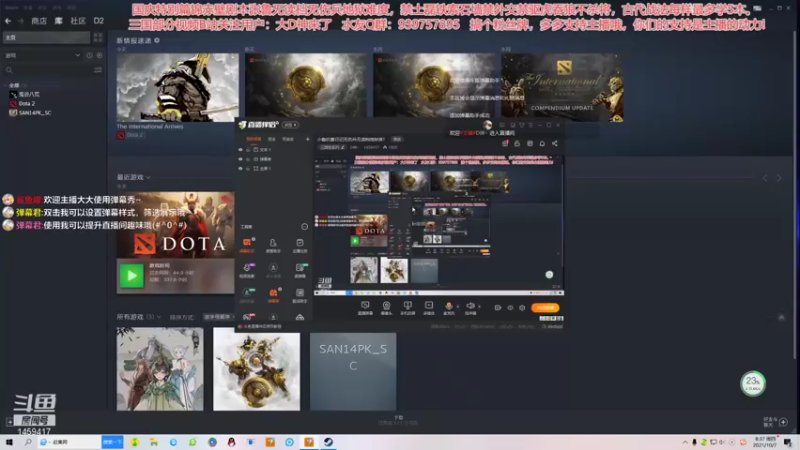Click the microphone icon in streaming tool

(x=448, y=307)
